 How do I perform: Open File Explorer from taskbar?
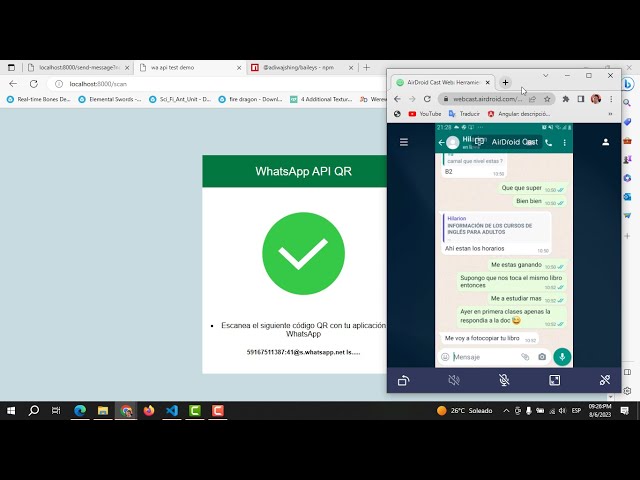pos(103,411)
